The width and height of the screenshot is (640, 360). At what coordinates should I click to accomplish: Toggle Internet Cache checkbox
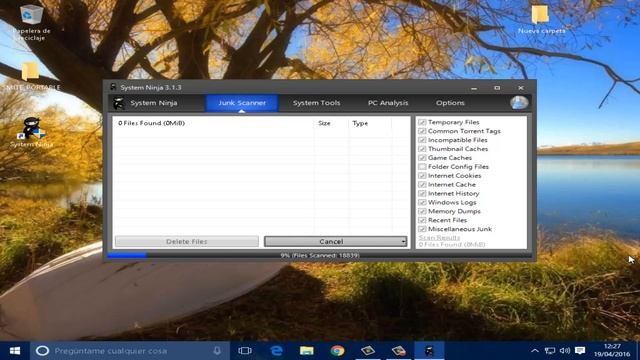pos(422,184)
